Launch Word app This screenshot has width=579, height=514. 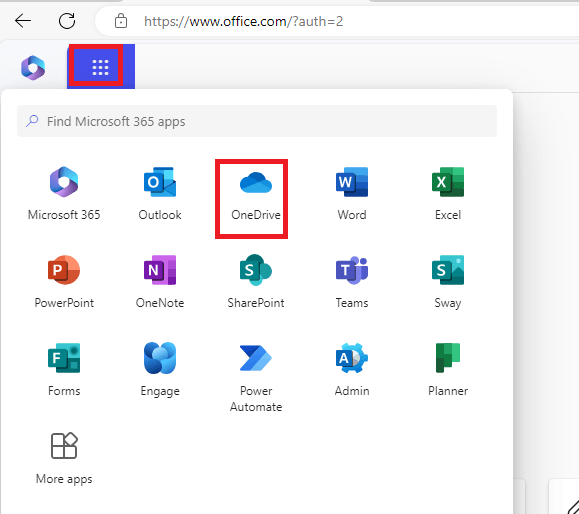352,194
